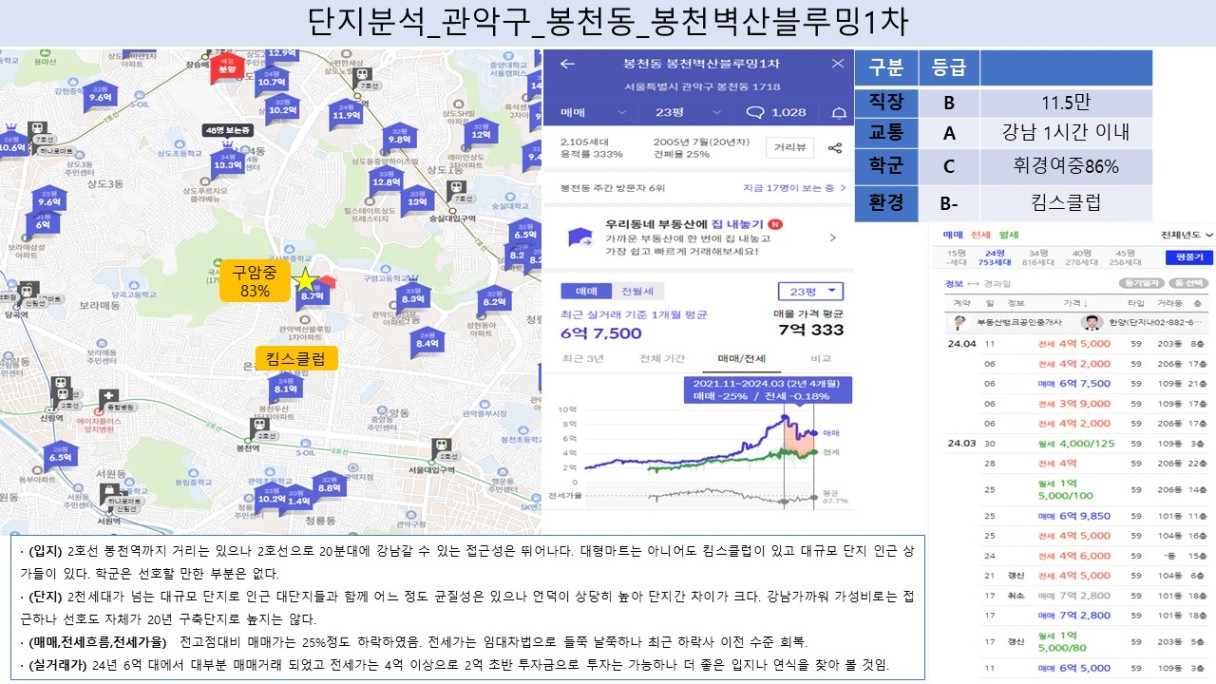Click the 10.7억 price marker on the map

(x=271, y=79)
